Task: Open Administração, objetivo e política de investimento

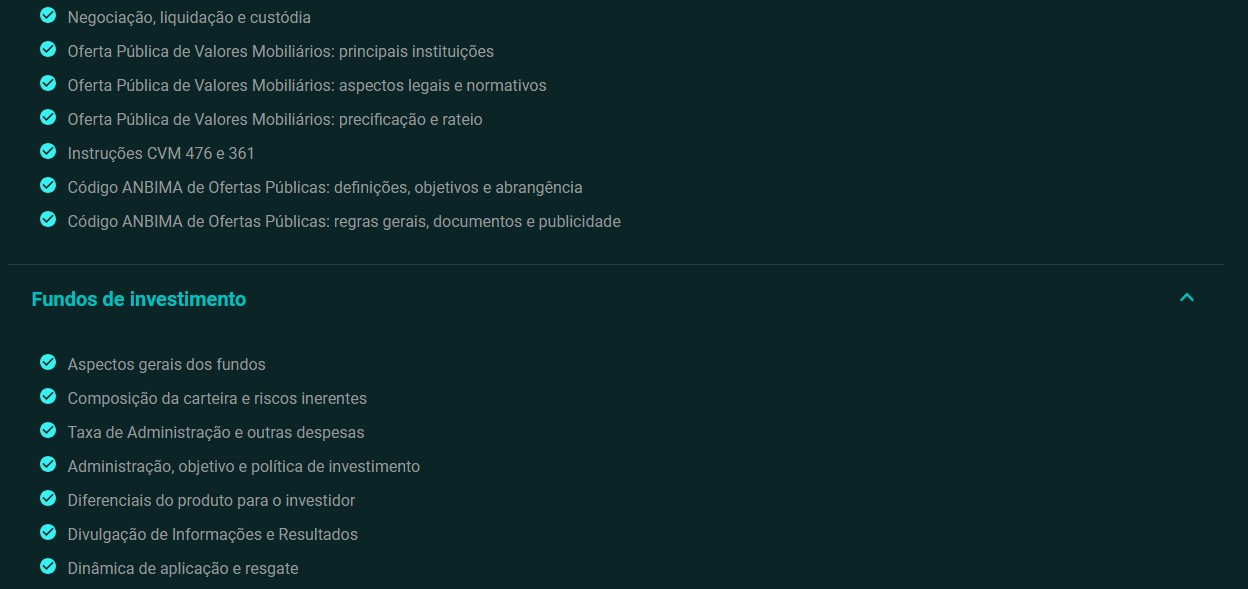Action: tap(244, 466)
